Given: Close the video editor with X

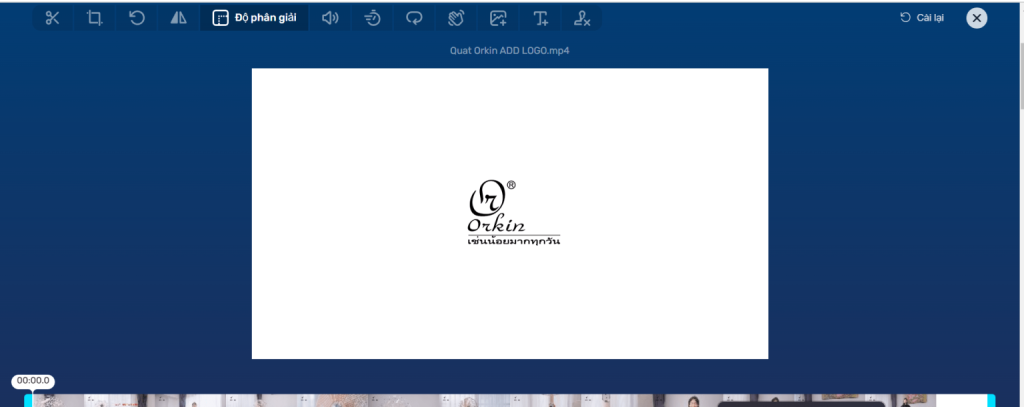Looking at the screenshot, I should point(977,18).
